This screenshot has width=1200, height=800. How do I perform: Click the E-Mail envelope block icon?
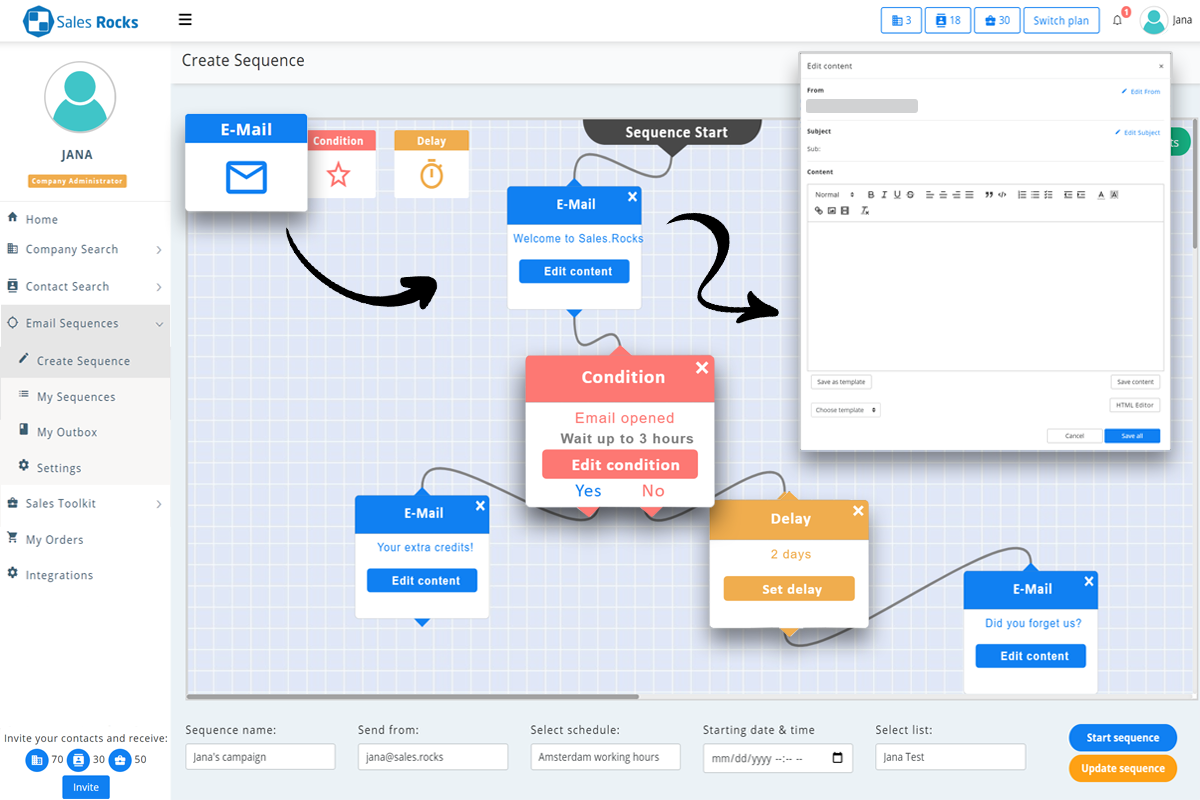pos(246,177)
